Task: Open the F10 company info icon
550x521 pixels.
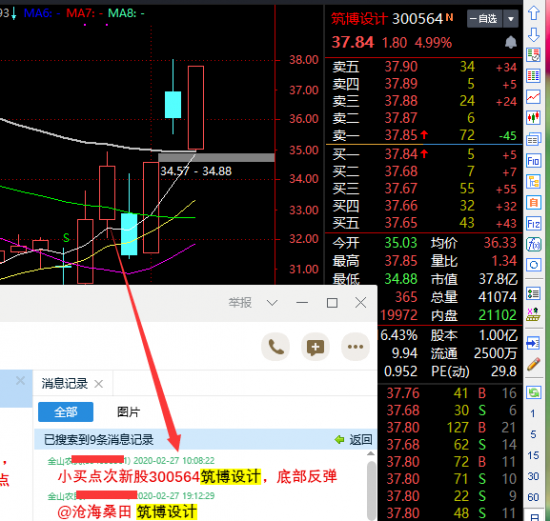Action: (534, 161)
